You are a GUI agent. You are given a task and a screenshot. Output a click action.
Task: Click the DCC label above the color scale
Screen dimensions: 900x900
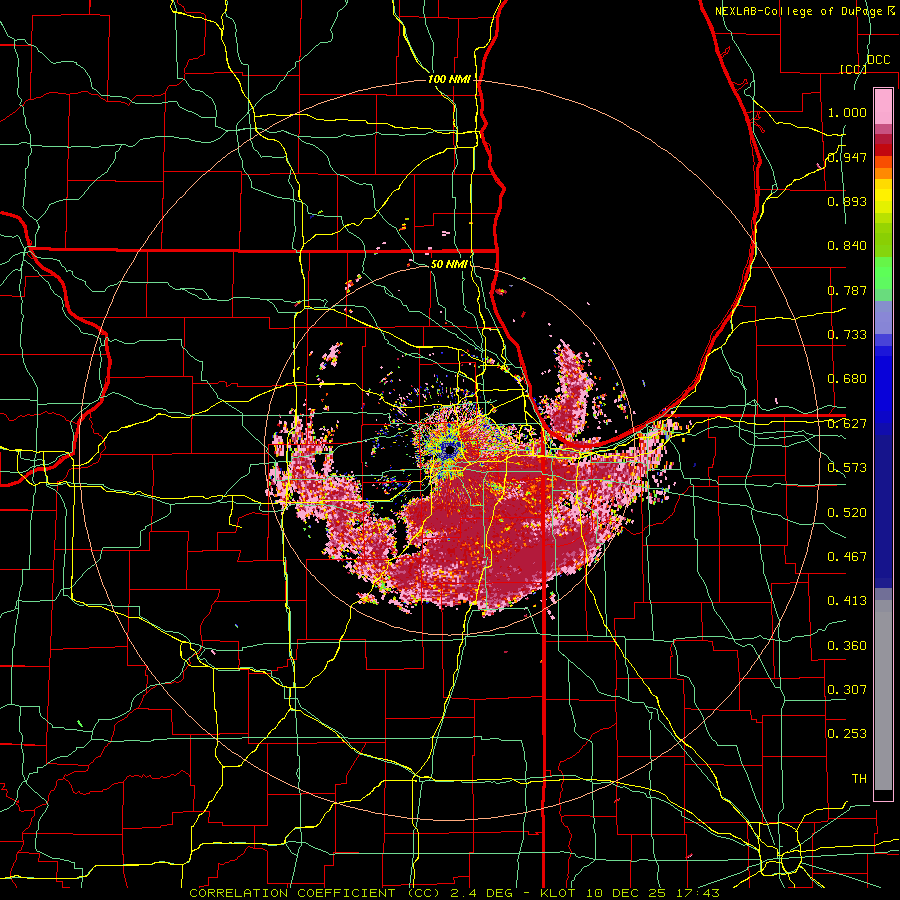(x=878, y=60)
